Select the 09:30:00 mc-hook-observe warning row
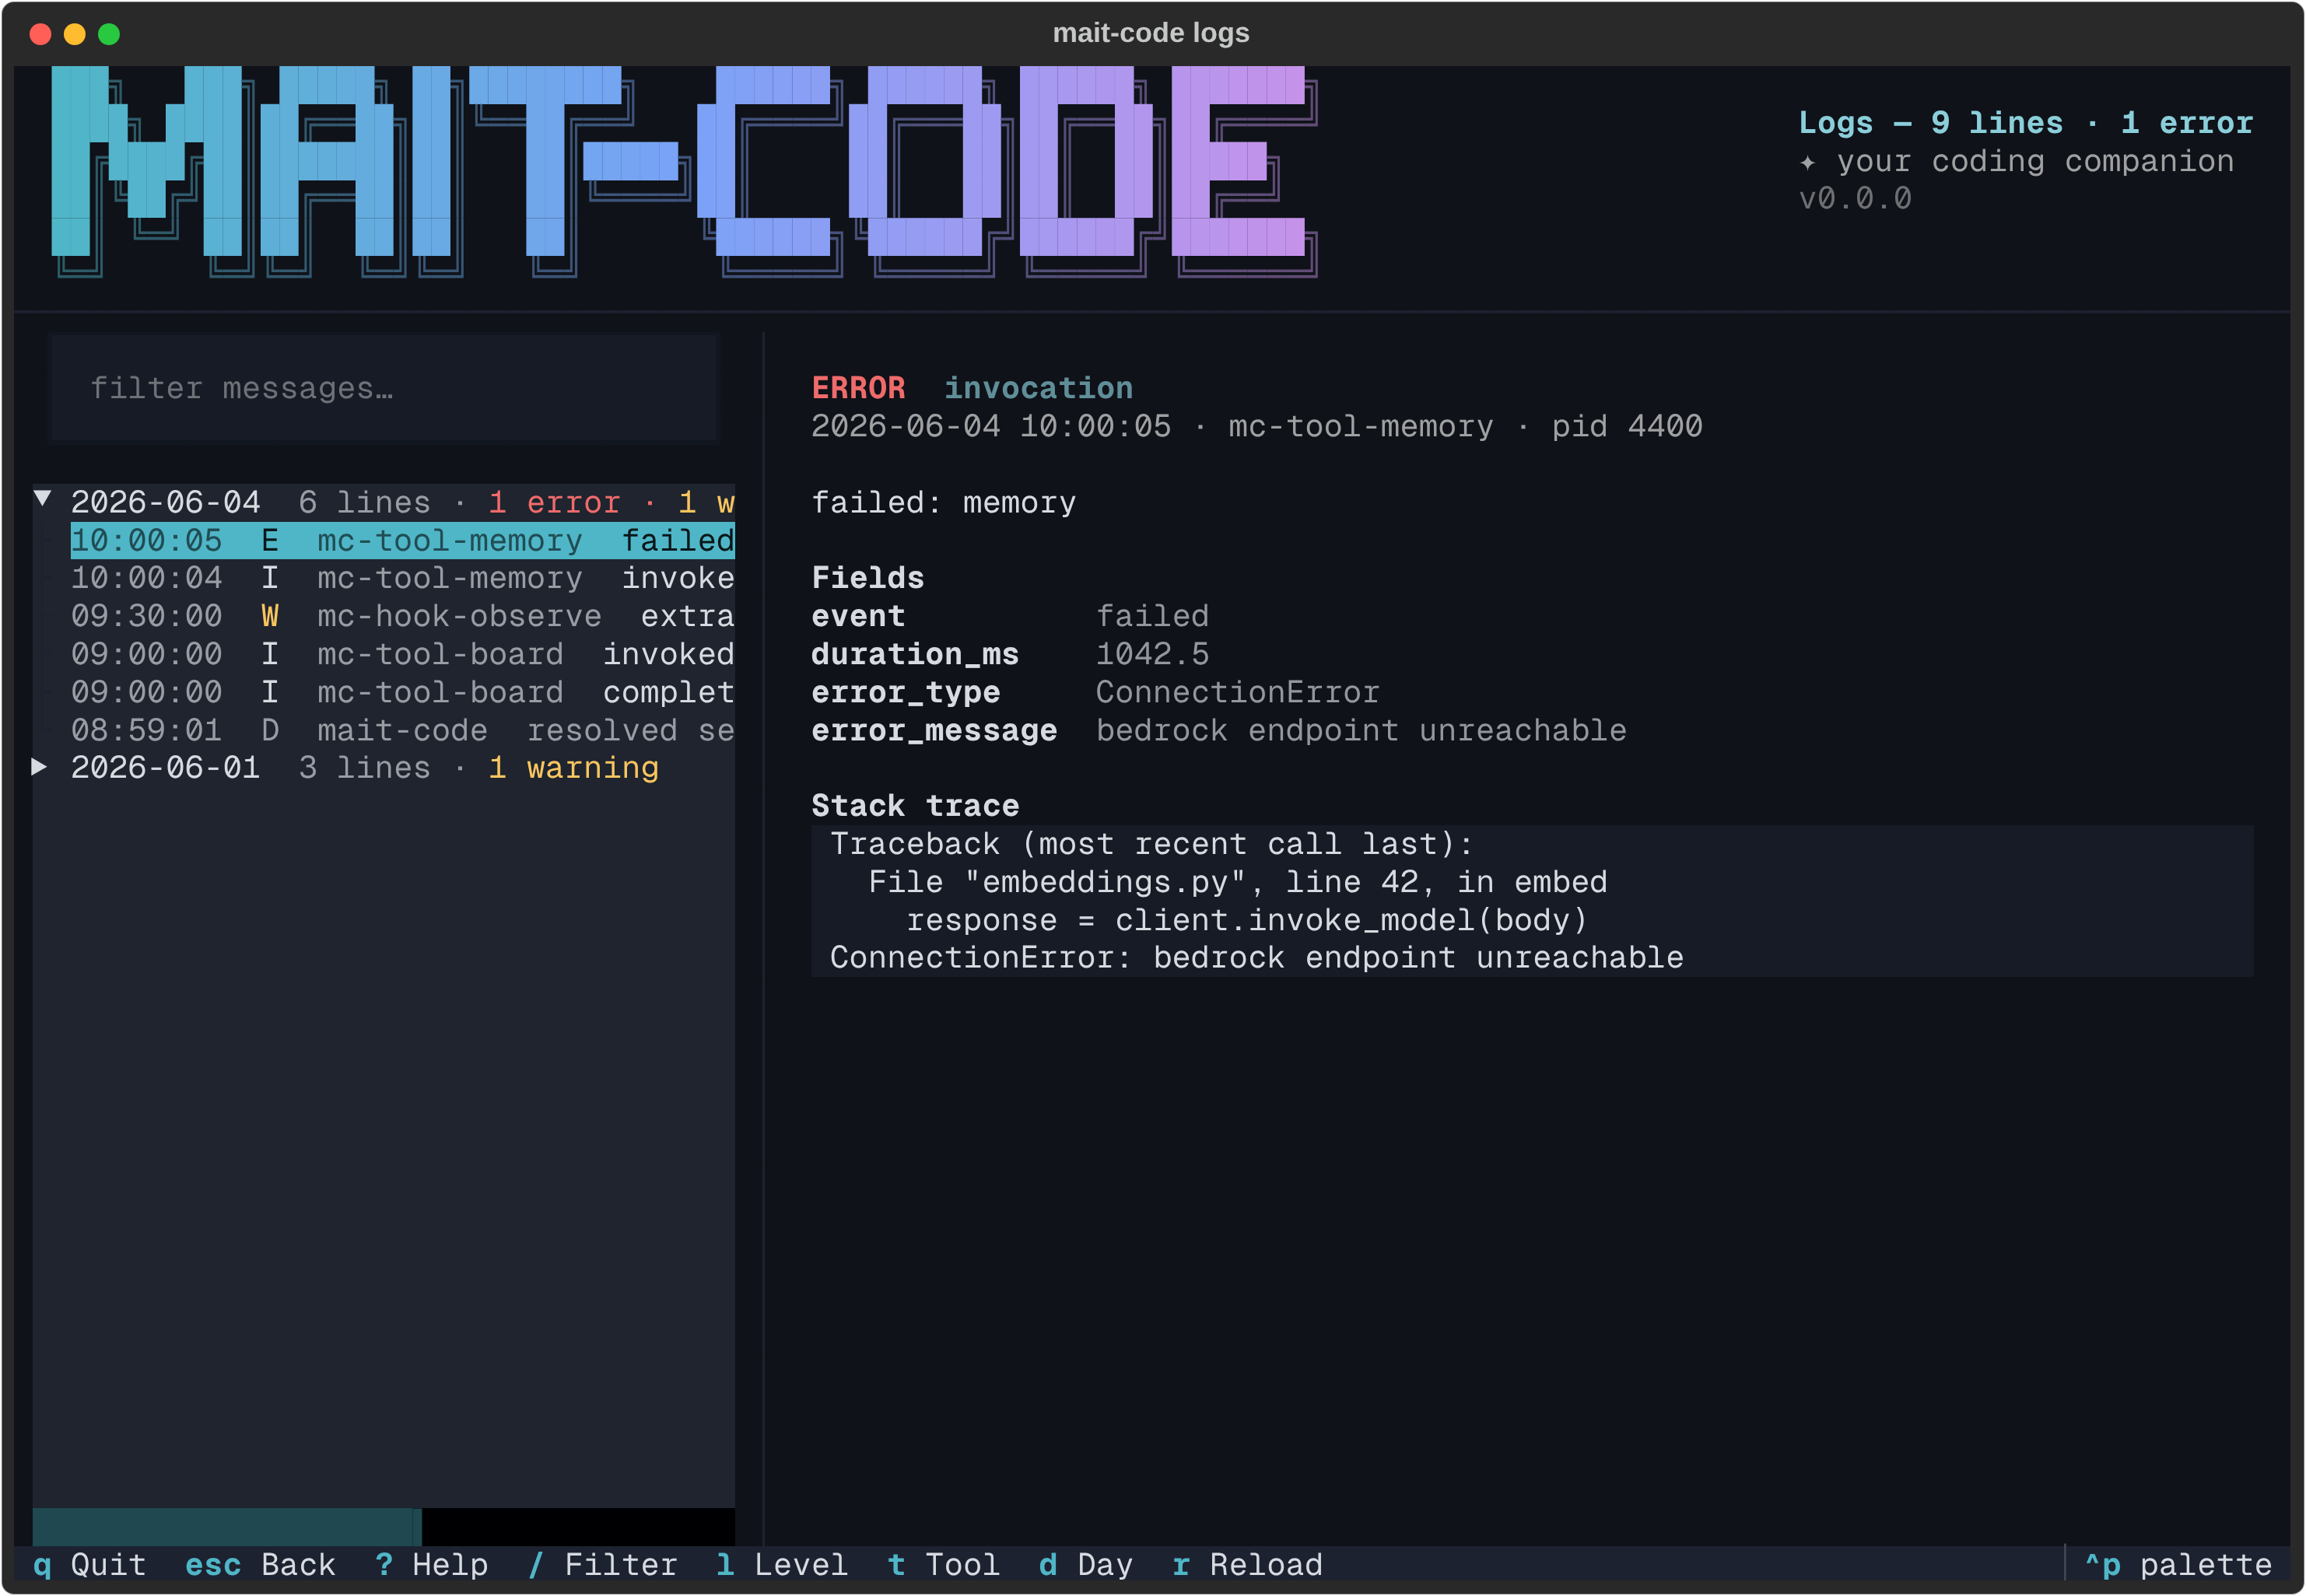The image size is (2306, 1596). (402, 616)
